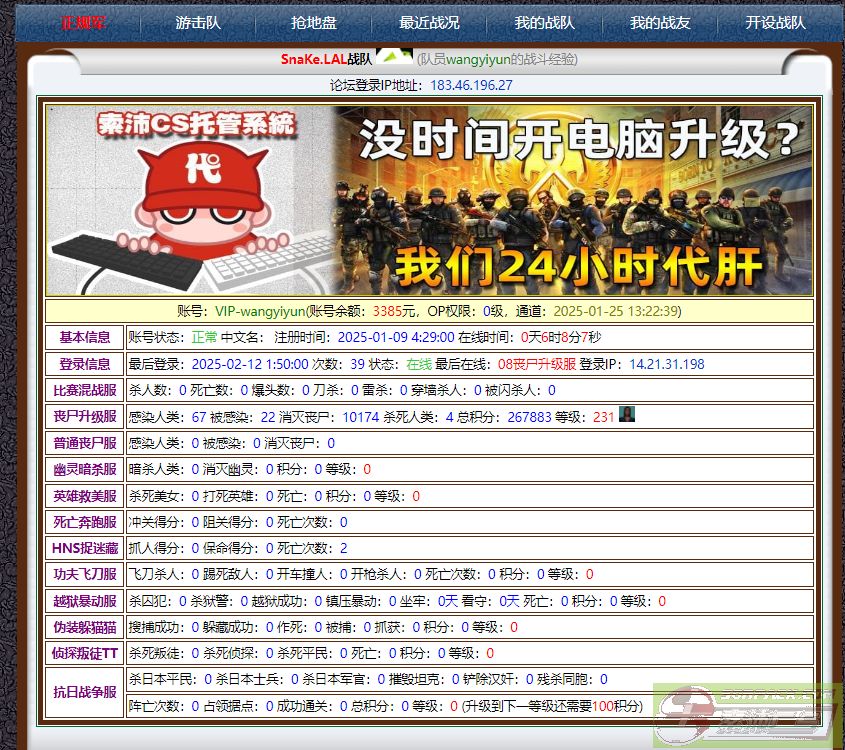Click channel date 2025-01-25 13:22:39
The image size is (845, 750).
click(615, 311)
